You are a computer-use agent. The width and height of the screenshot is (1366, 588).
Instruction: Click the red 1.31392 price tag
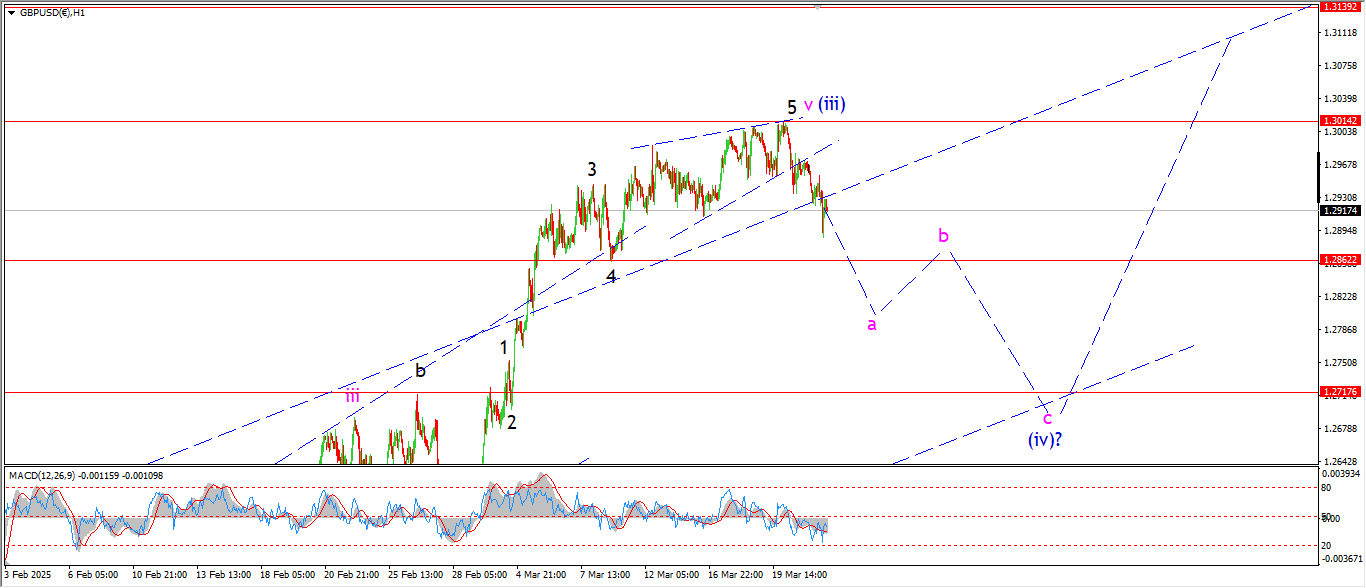coord(1338,6)
